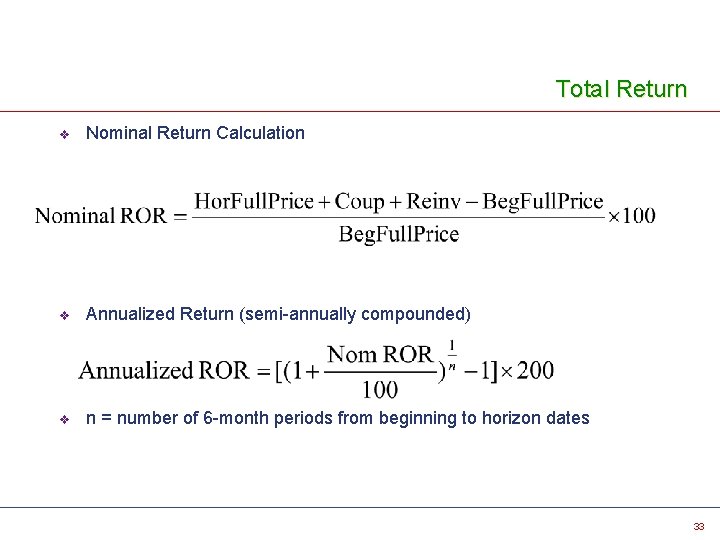720x540 pixels.
Task: Click the diamond bullet beside n = number
Action: click(x=65, y=419)
